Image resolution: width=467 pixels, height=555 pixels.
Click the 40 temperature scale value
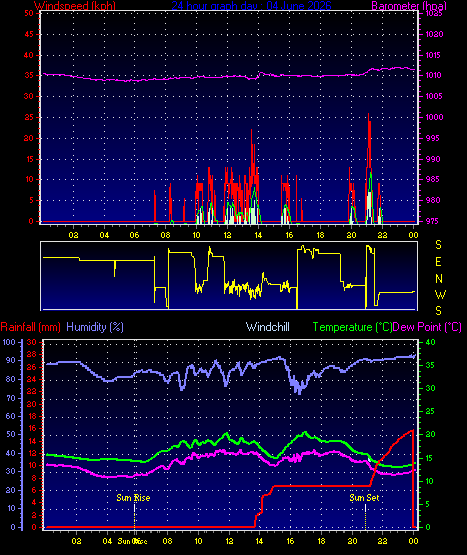point(430,342)
